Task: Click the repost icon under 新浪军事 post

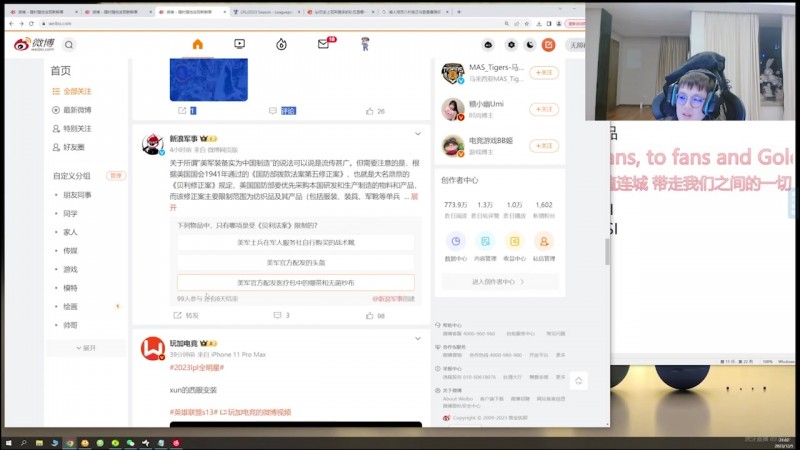Action: (177, 315)
